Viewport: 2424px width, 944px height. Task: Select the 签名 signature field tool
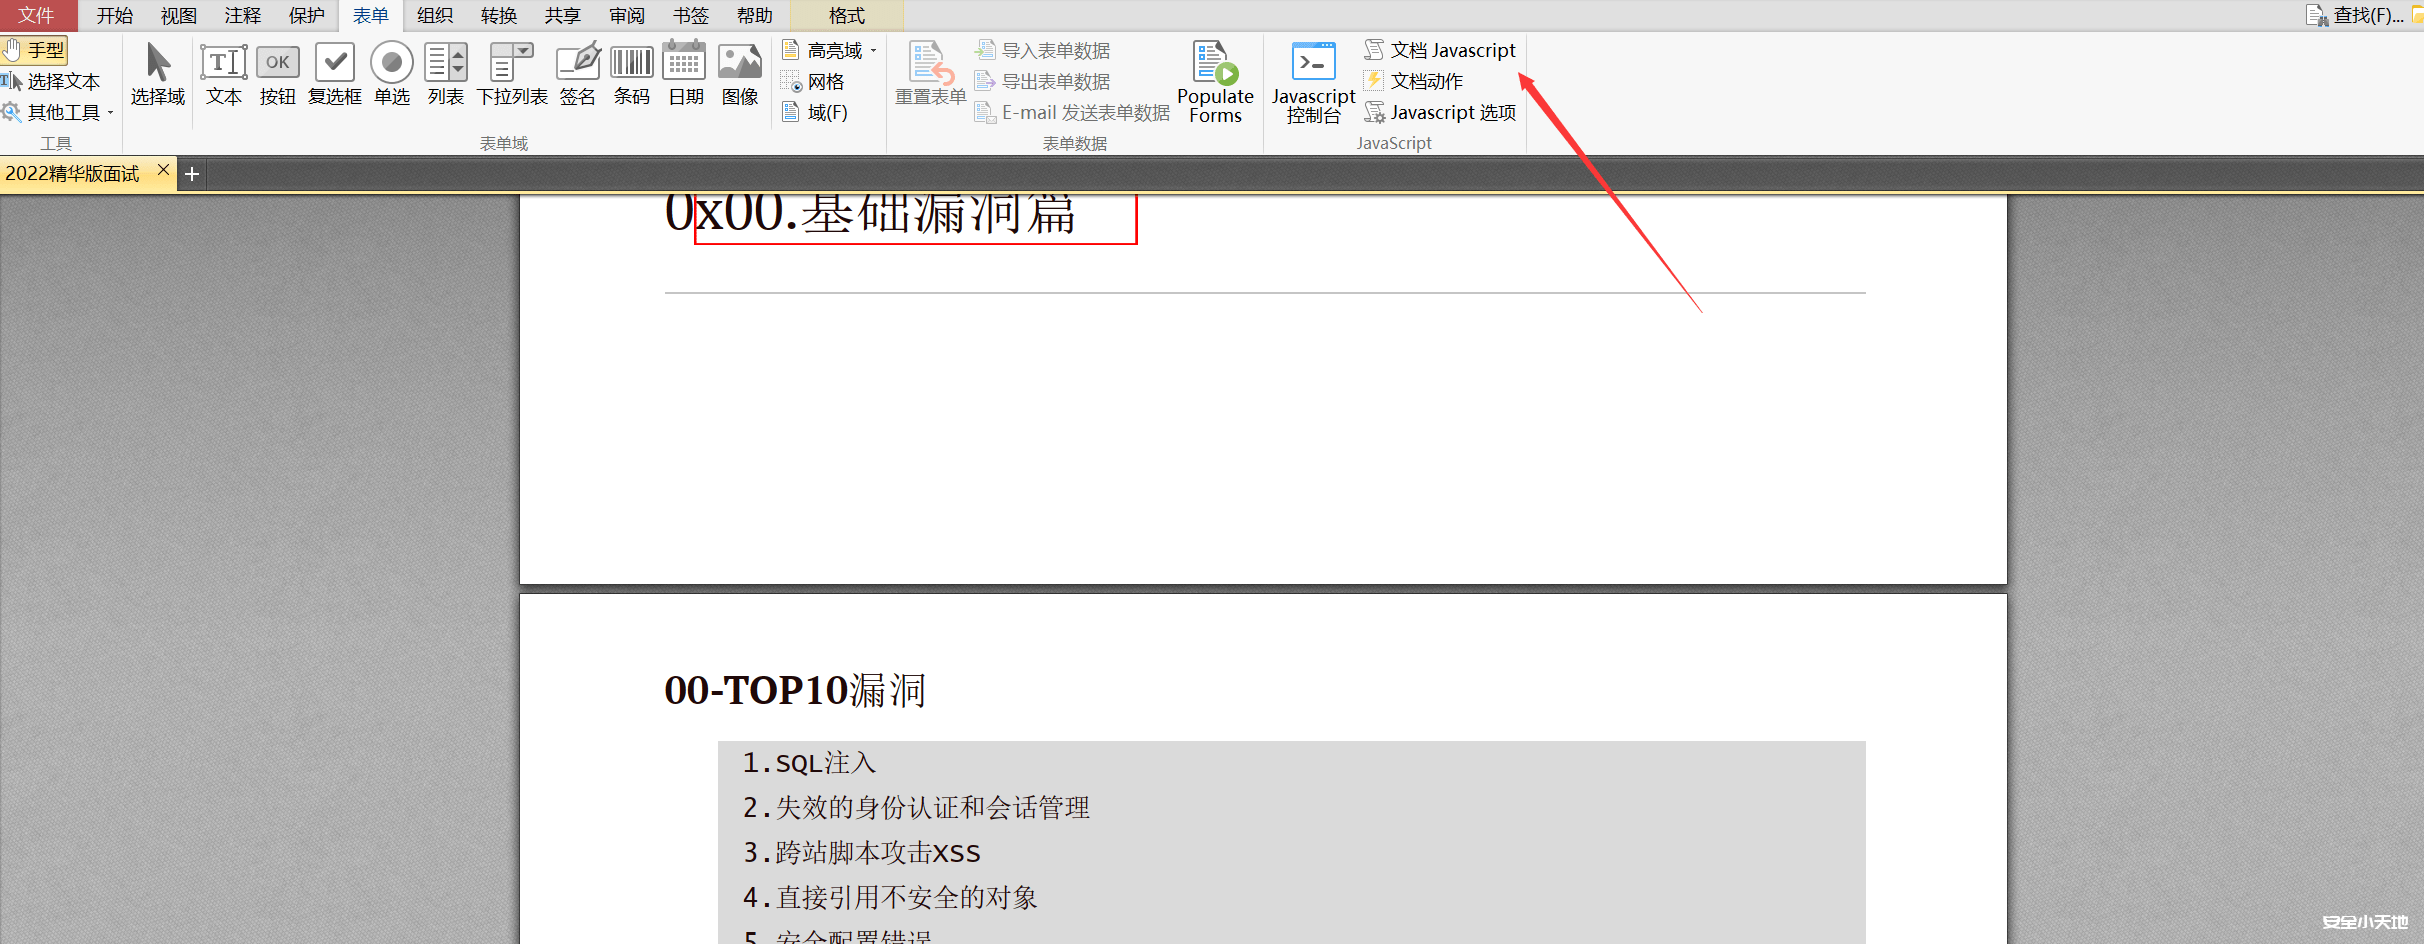point(577,70)
